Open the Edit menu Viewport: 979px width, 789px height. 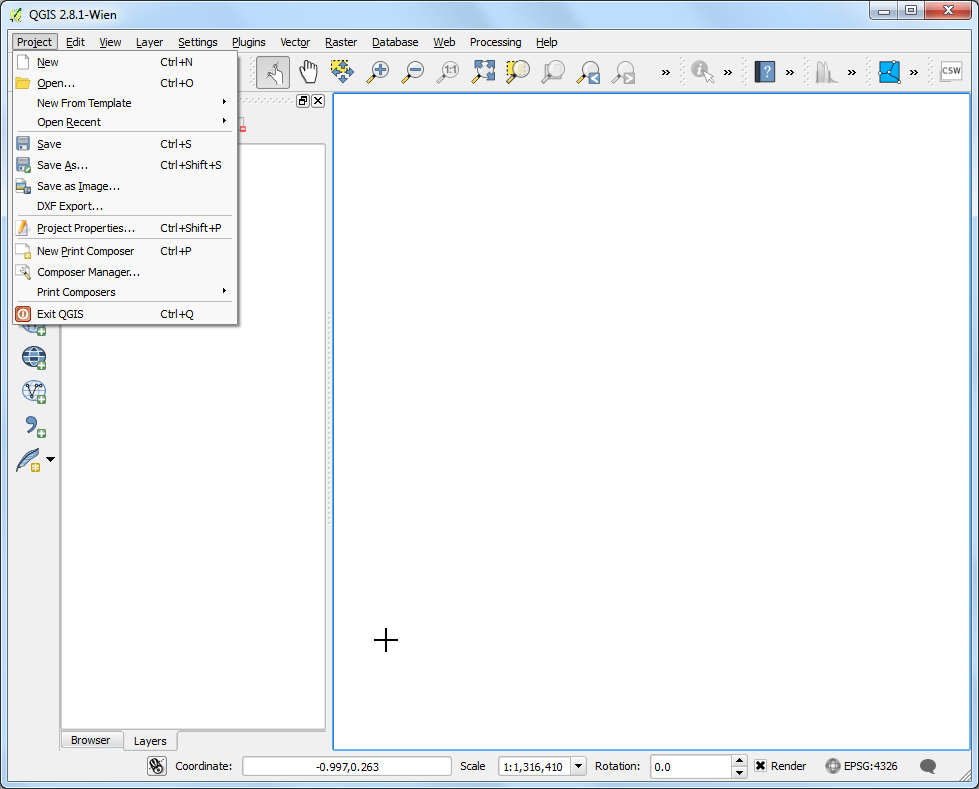75,42
